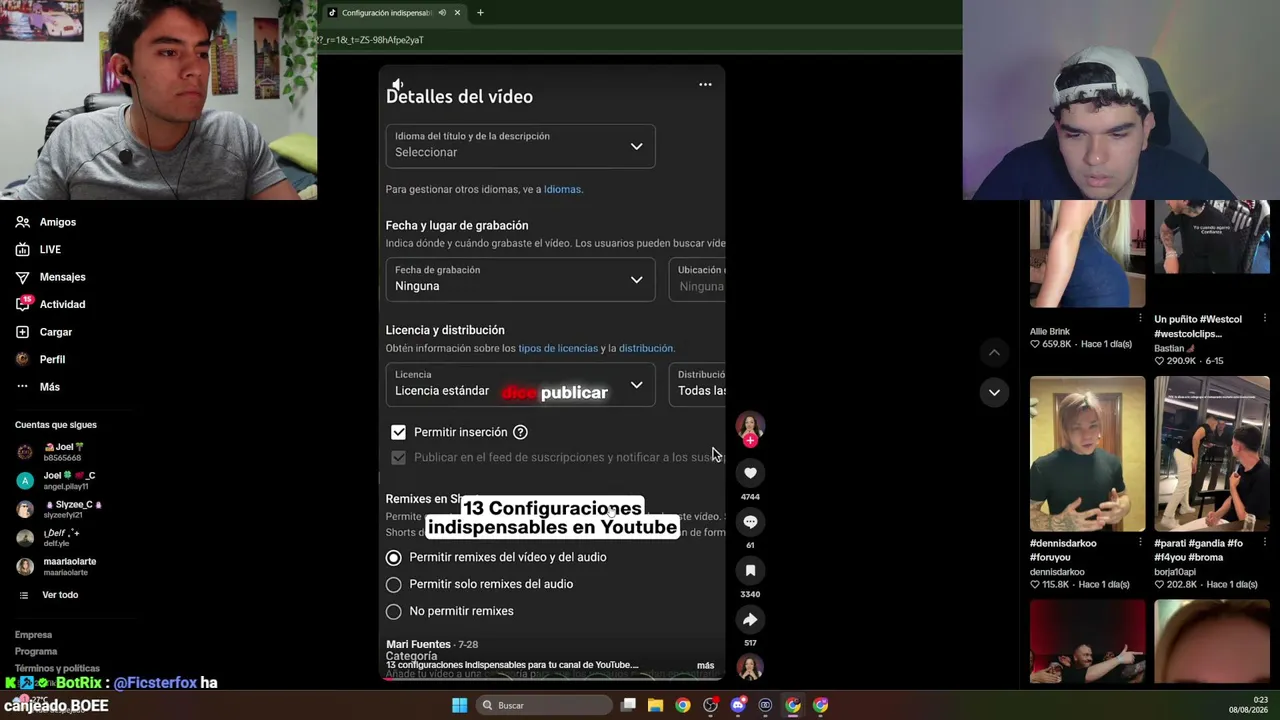Image resolution: width=1280 pixels, height=720 pixels.
Task: Save the video with the bookmark icon
Action: pyautogui.click(x=750, y=570)
